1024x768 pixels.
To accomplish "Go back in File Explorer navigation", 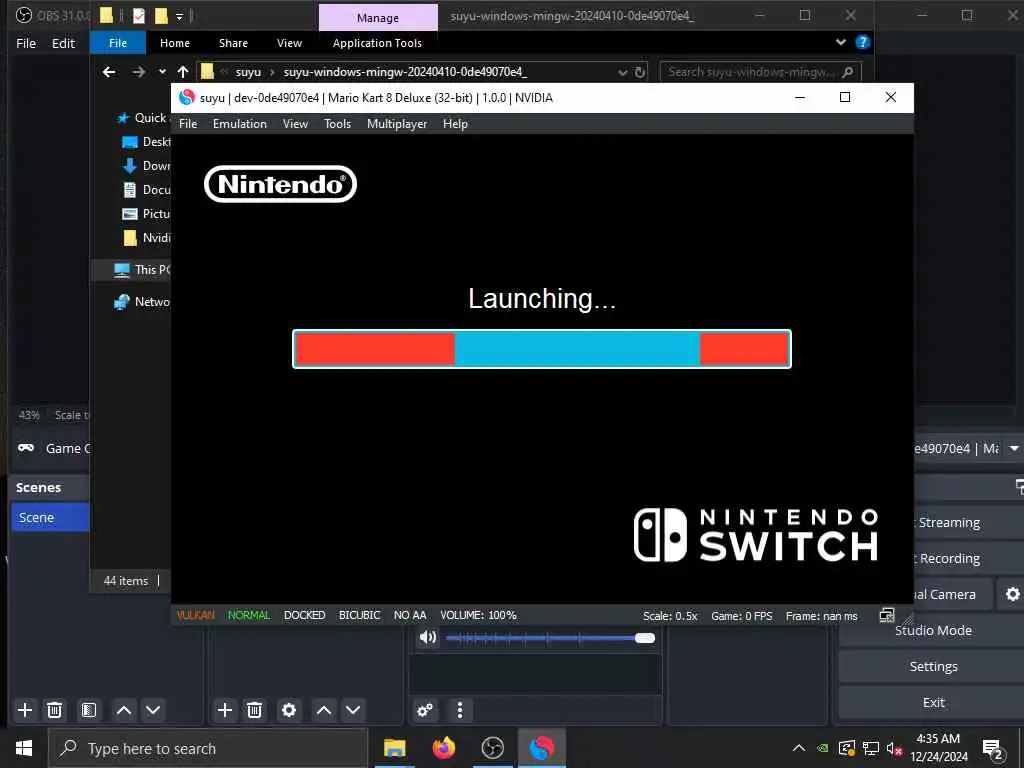I will tap(109, 72).
